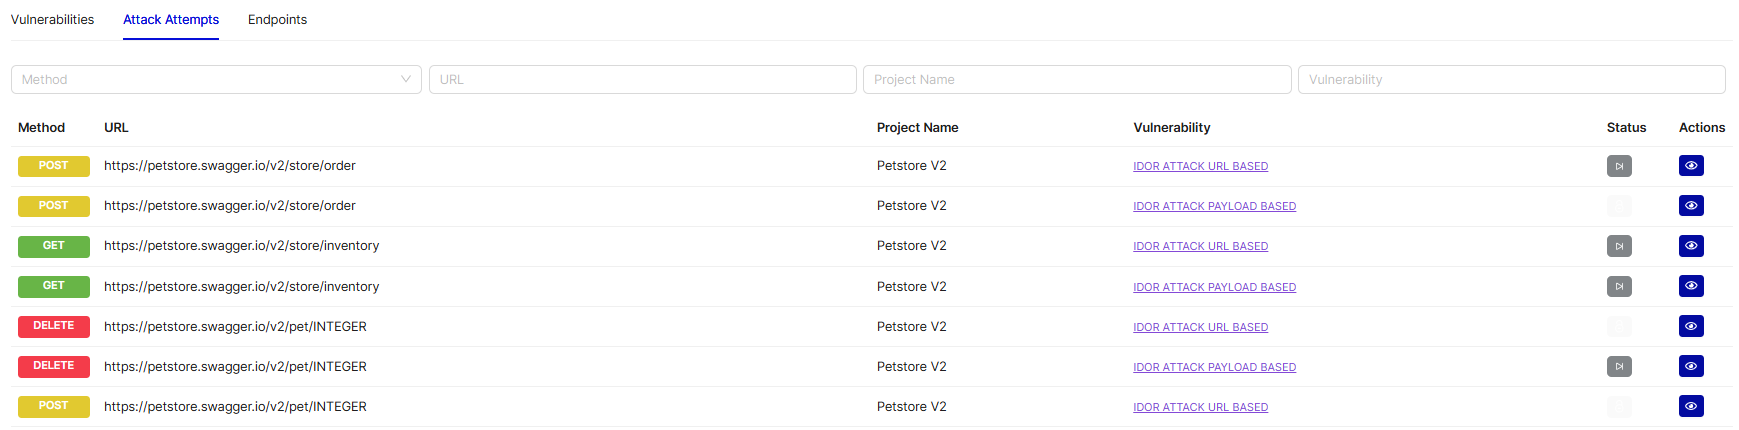This screenshot has height=430, width=1739.
Task: Open IDOR Attack URL Based link for POST store/order
Action: [x=1200, y=167]
